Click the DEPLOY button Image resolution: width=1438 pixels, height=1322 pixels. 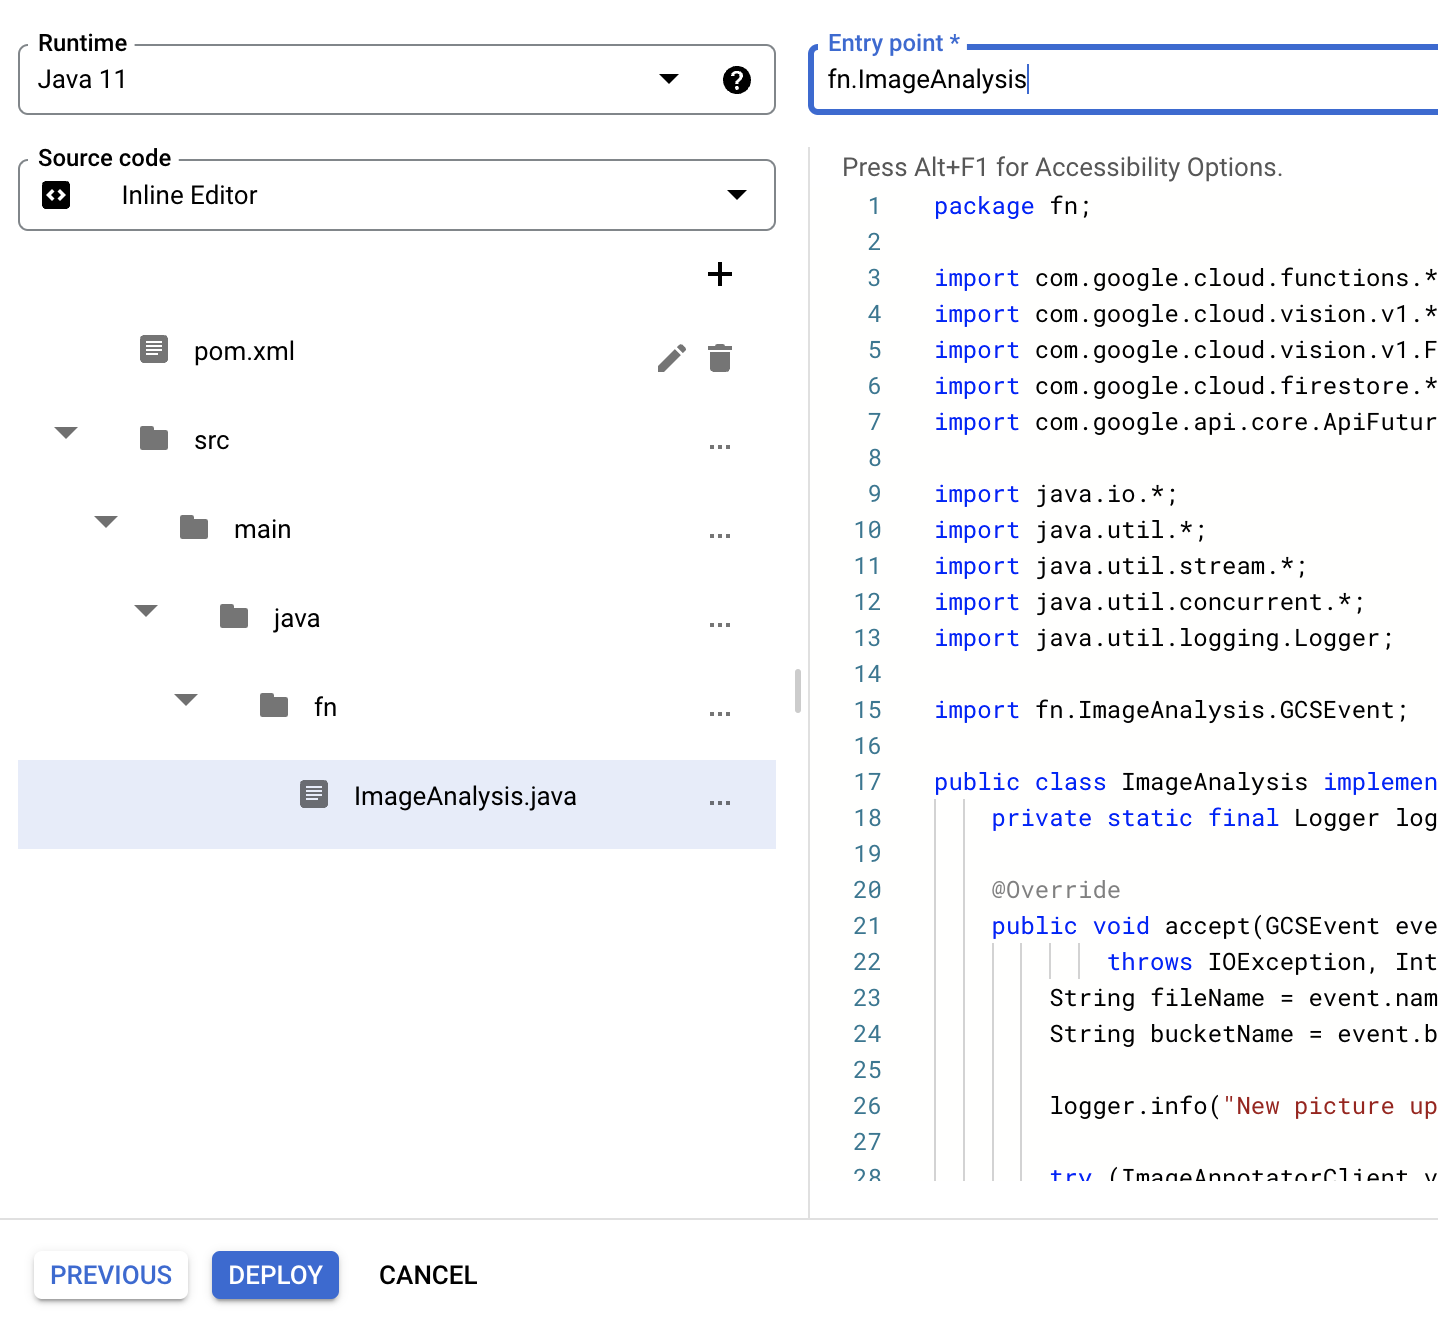point(275,1275)
